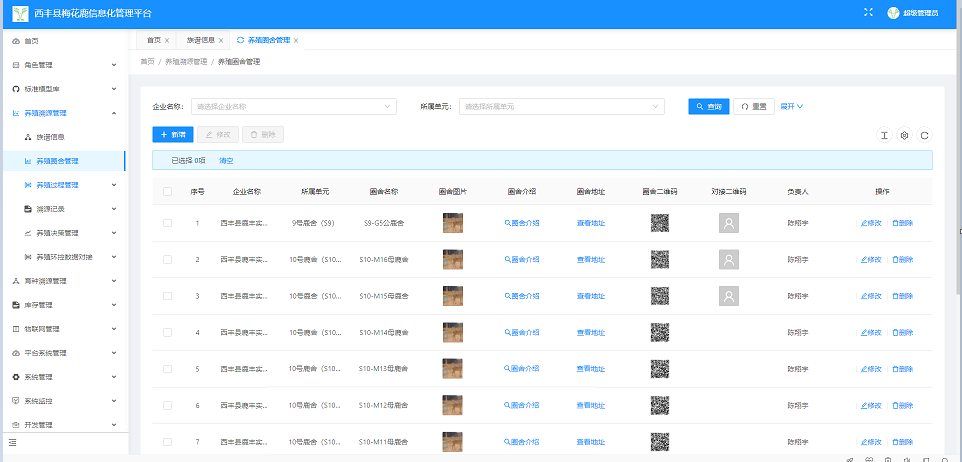Switch to the 族谱信息 tab

[x=201, y=40]
